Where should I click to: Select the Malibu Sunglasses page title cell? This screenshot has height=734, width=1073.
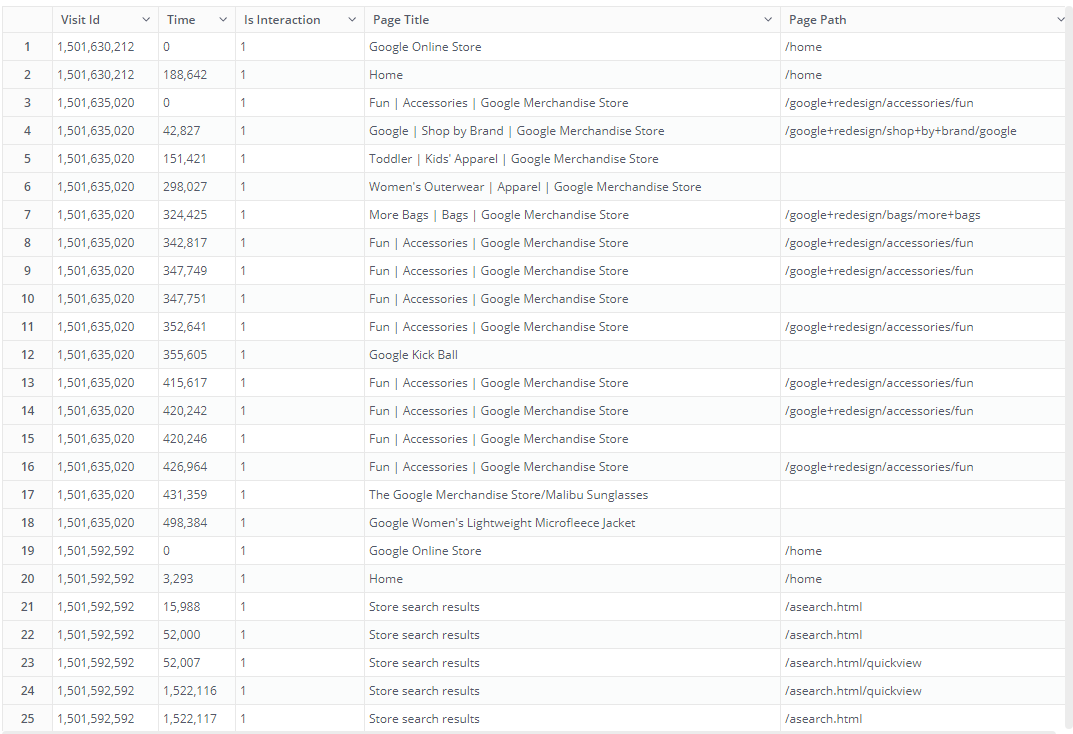(508, 495)
